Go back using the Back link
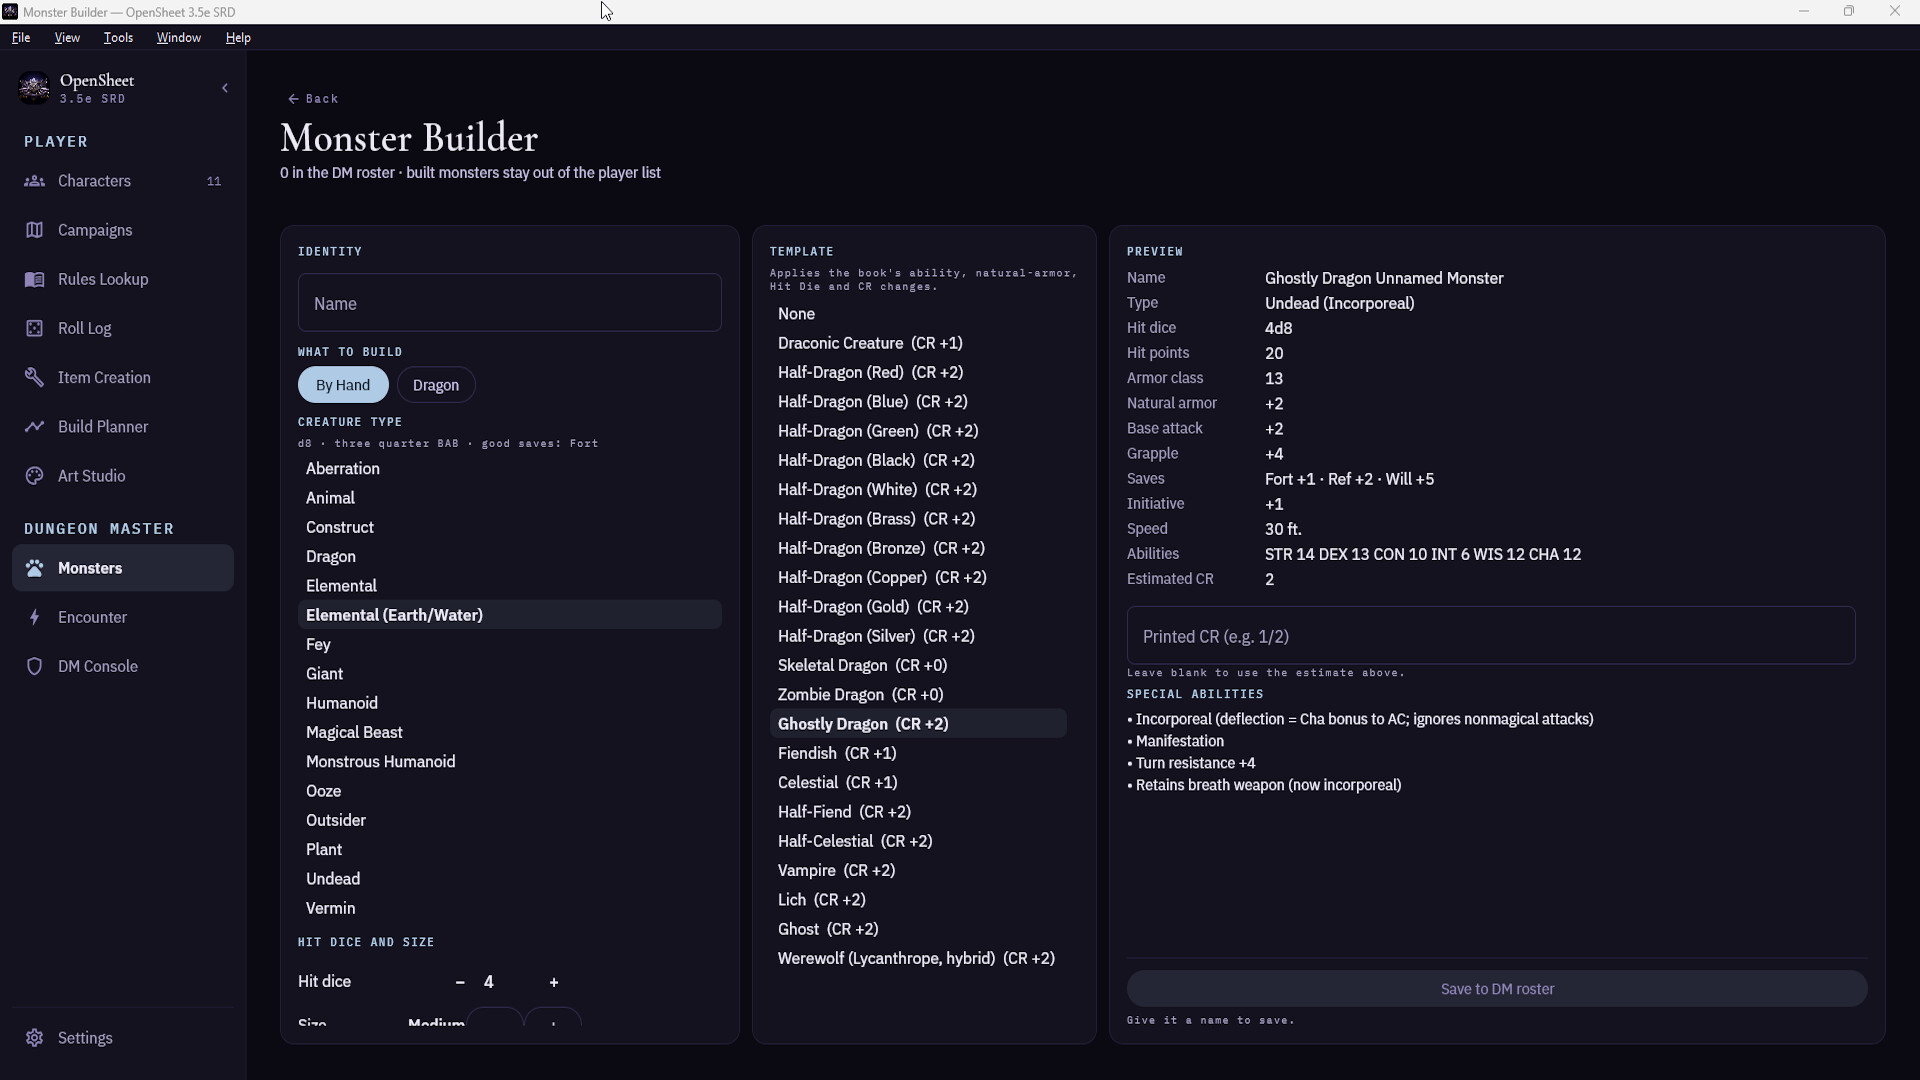Image resolution: width=1920 pixels, height=1080 pixels. [x=313, y=98]
